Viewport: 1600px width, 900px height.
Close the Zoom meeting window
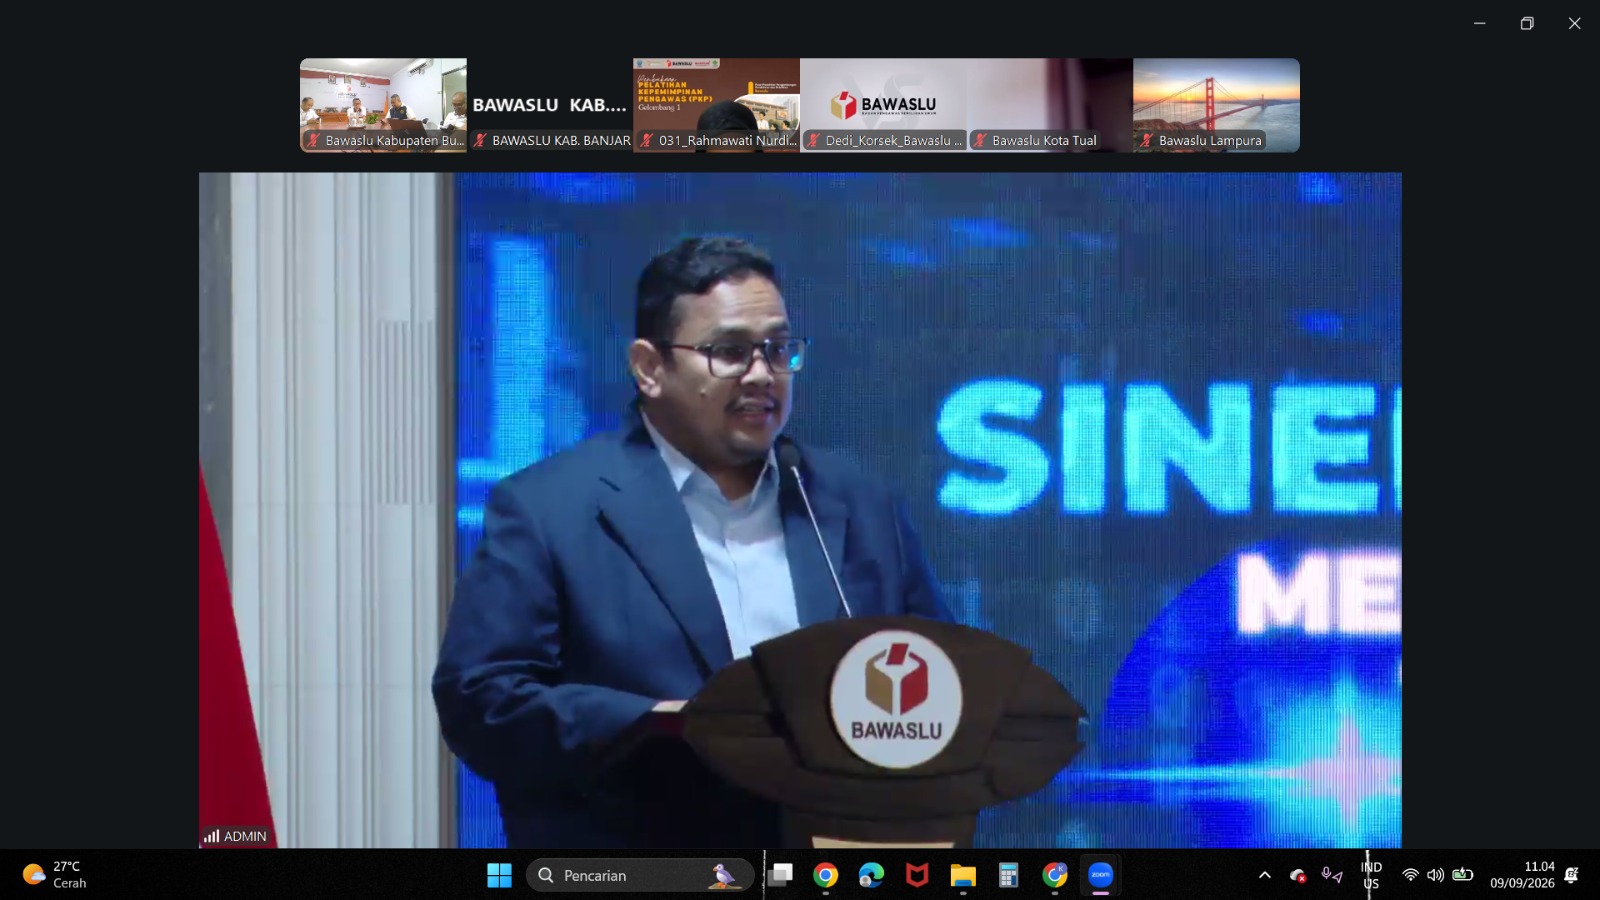pos(1574,23)
